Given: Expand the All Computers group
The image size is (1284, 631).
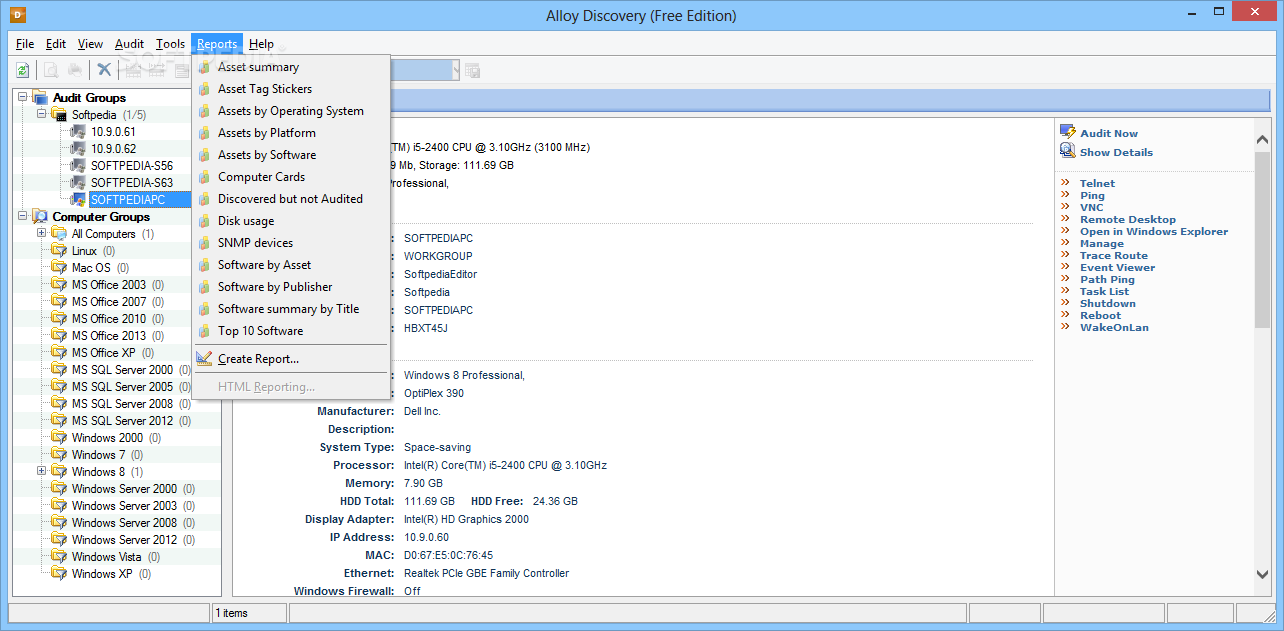Looking at the screenshot, I should pos(42,234).
